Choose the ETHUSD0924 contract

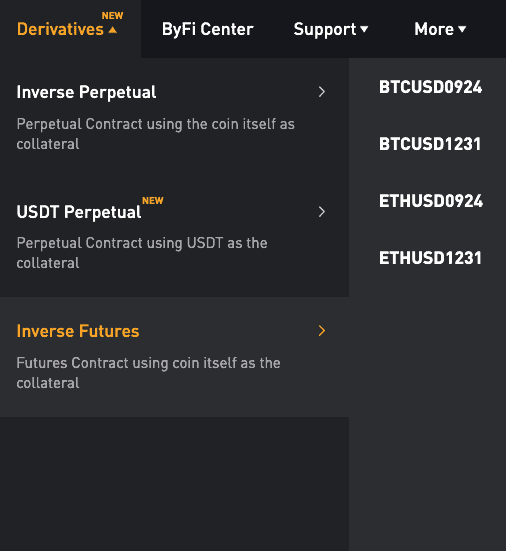click(431, 201)
